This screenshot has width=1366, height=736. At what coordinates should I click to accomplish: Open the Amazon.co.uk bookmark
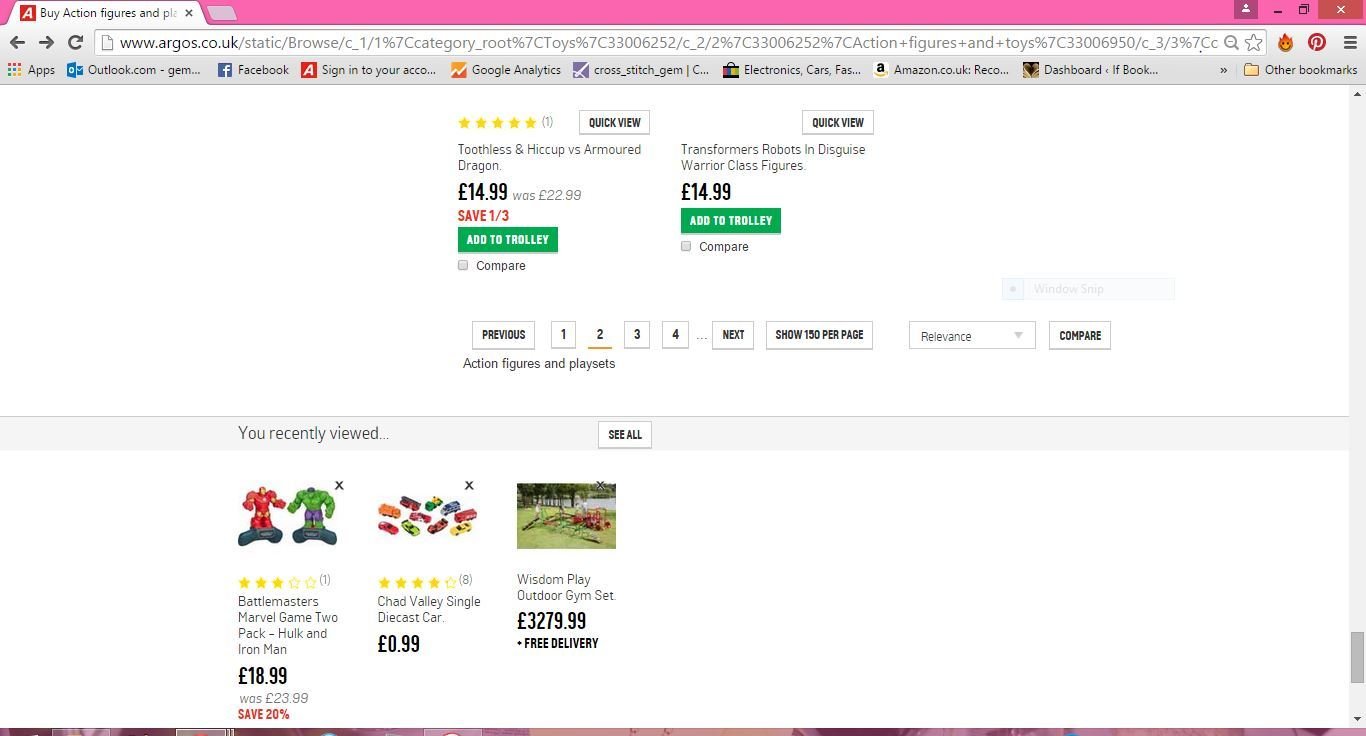tap(941, 70)
